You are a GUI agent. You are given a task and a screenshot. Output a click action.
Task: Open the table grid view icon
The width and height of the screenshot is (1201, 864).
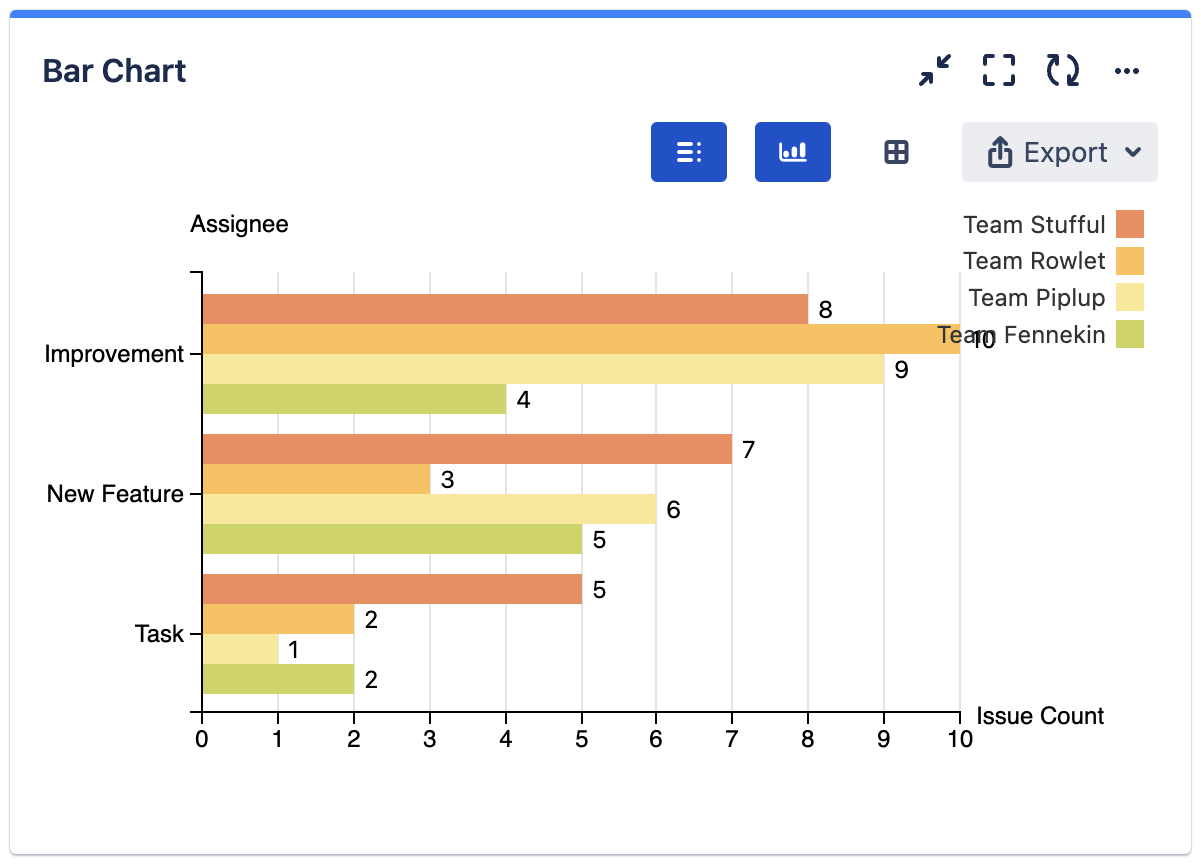tap(894, 151)
